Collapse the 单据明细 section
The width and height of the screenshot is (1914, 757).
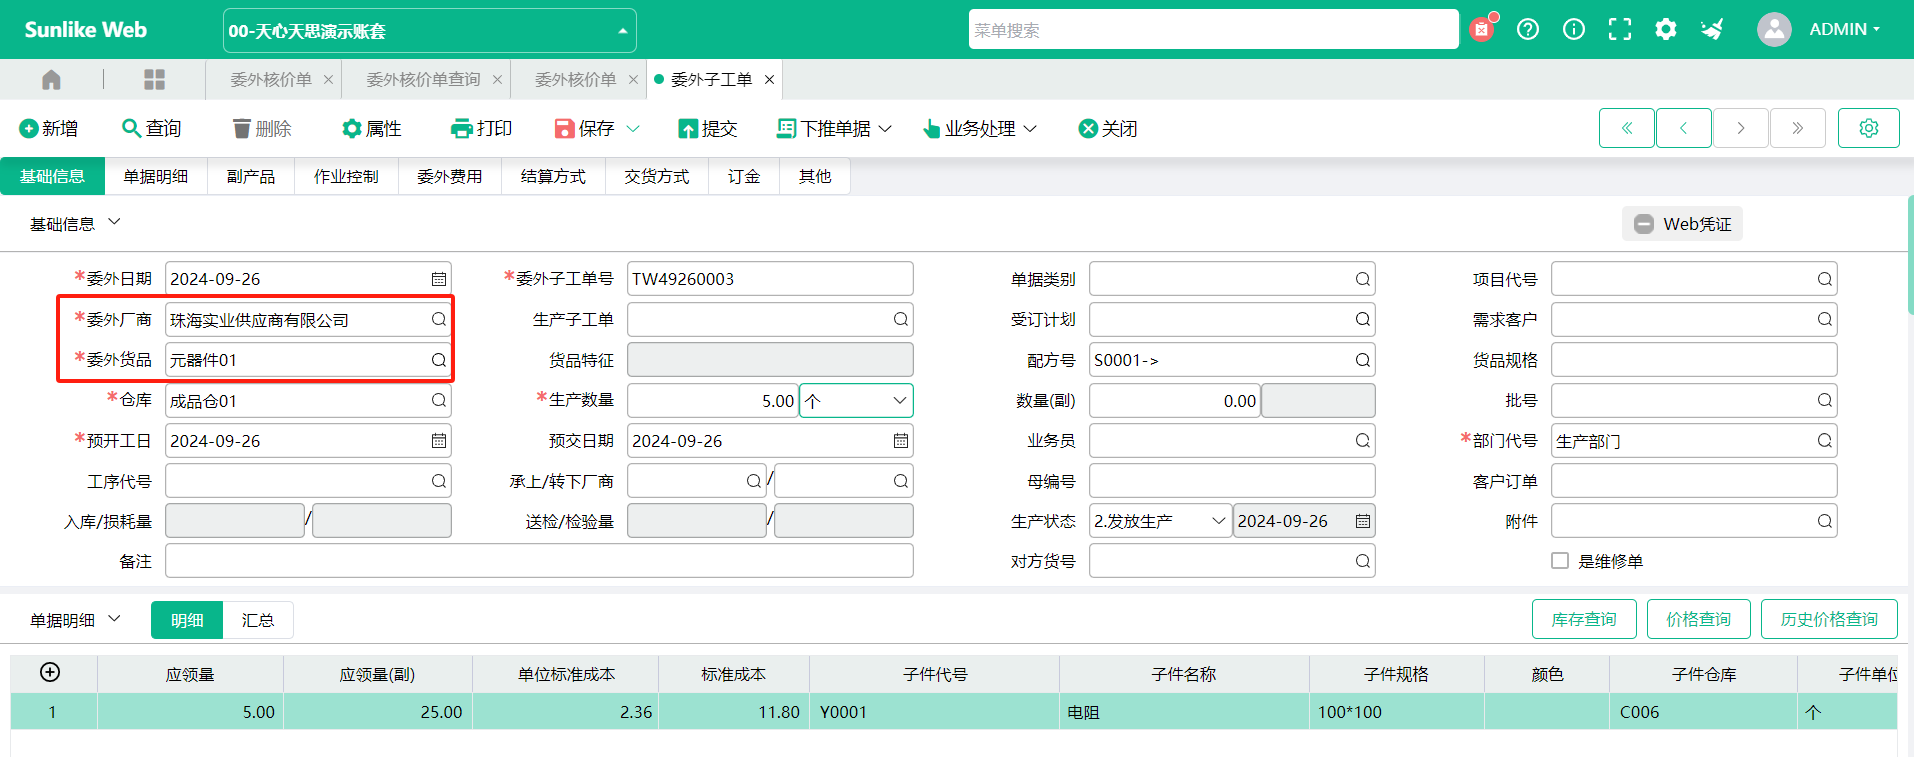tap(114, 619)
